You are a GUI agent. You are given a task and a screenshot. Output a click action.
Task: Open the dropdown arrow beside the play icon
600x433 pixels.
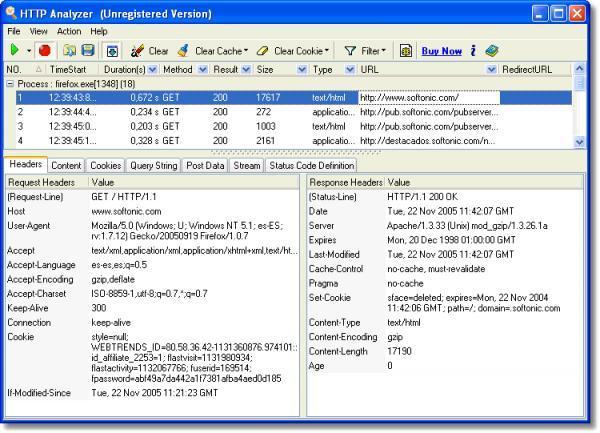click(29, 50)
